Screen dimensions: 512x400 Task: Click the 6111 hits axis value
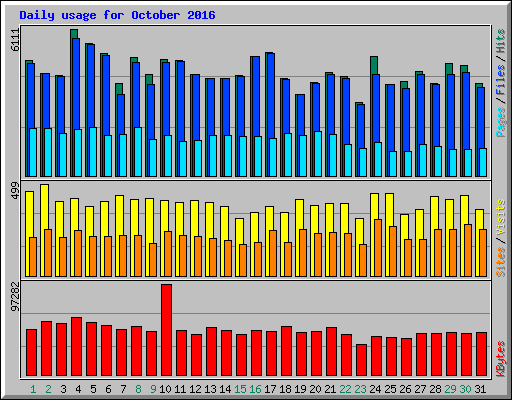15,40
